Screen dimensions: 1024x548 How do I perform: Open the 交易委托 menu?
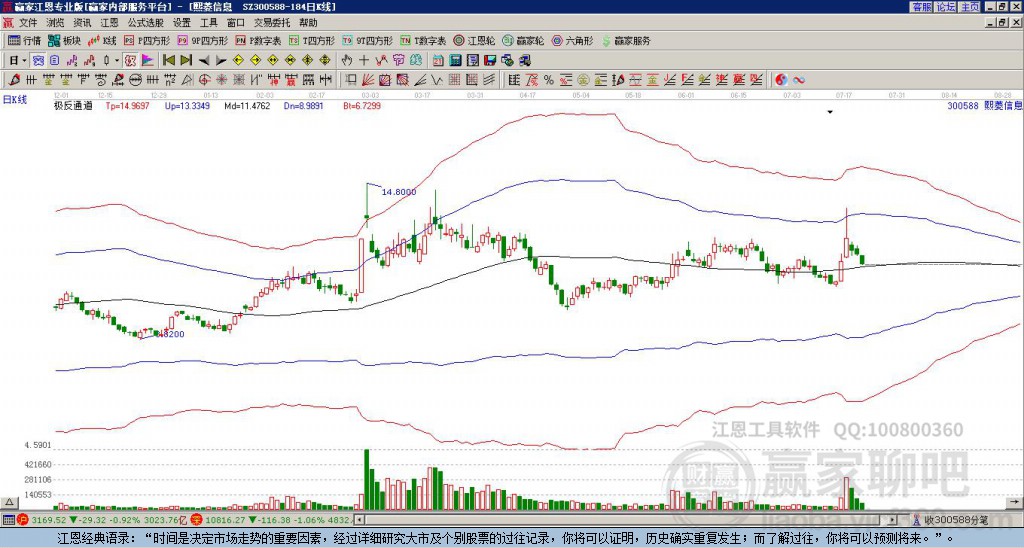pyautogui.click(x=272, y=23)
